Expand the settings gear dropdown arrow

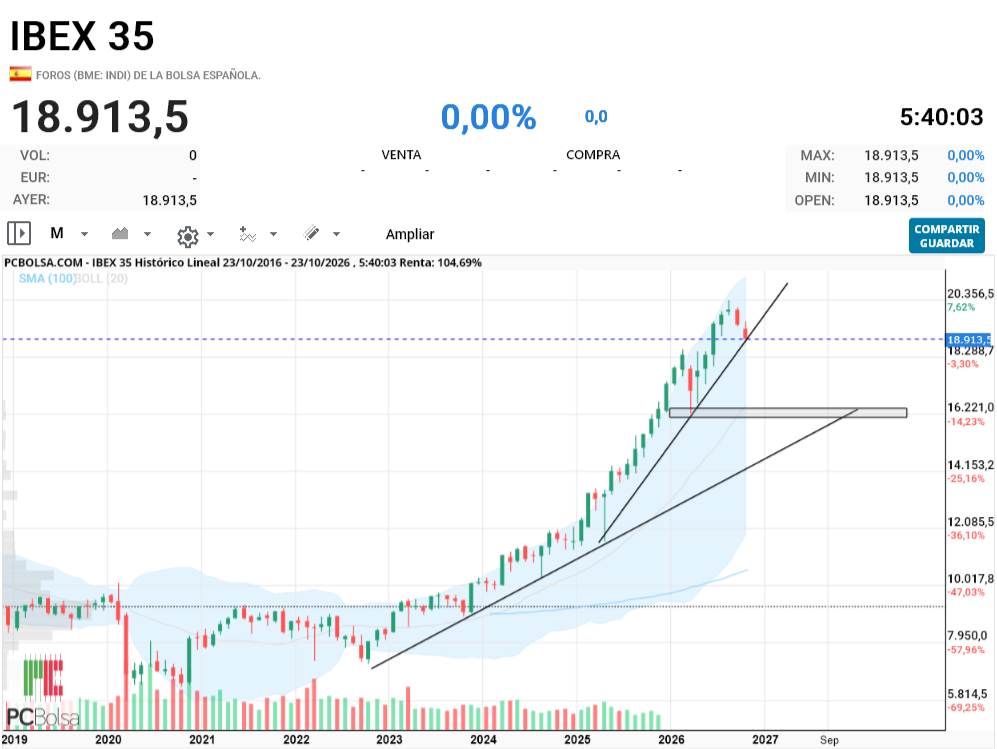[210, 234]
